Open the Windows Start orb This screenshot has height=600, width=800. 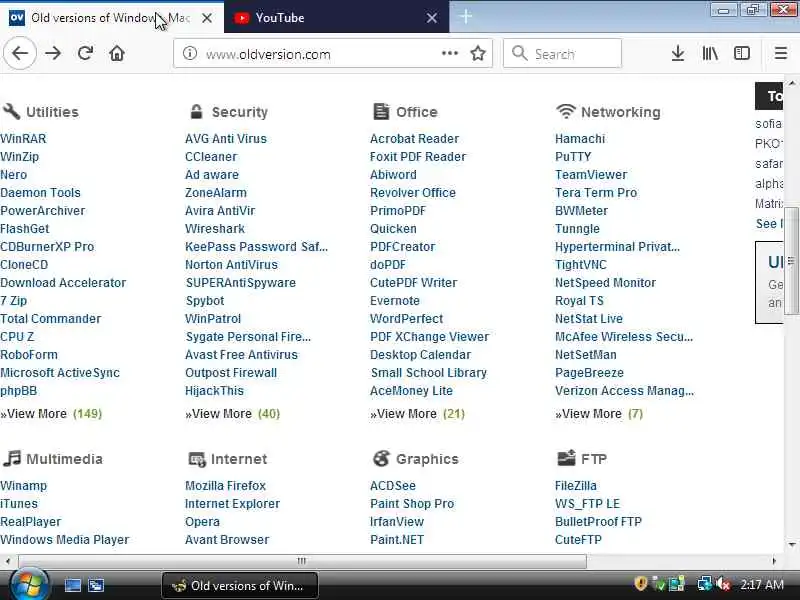[30, 585]
